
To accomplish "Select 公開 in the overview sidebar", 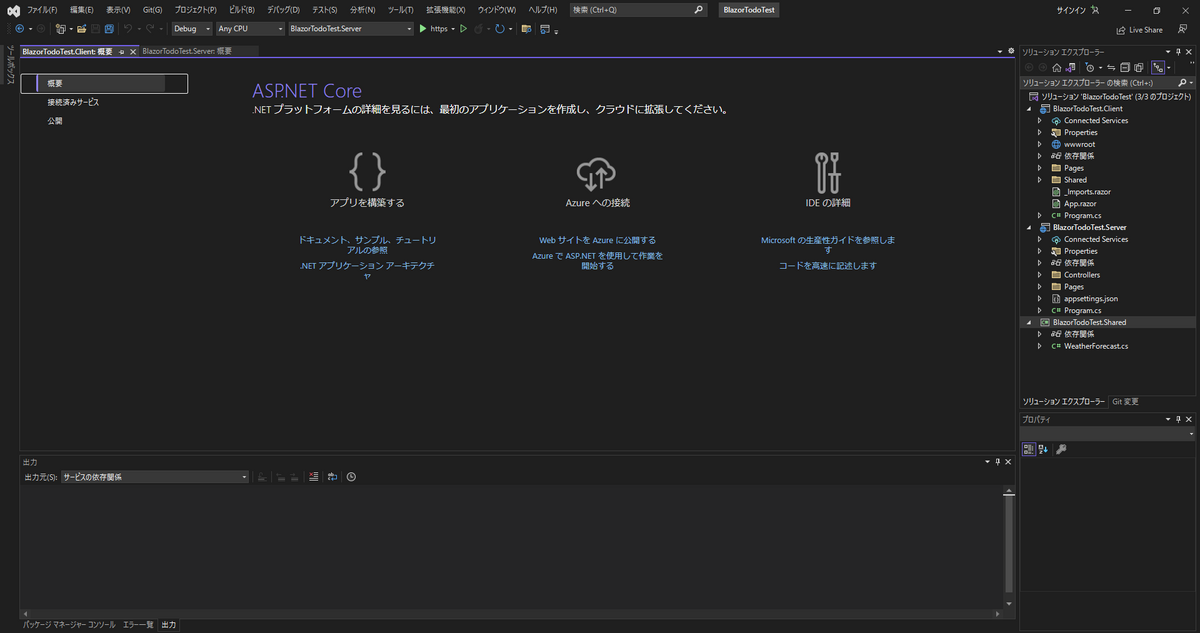I will [55, 121].
